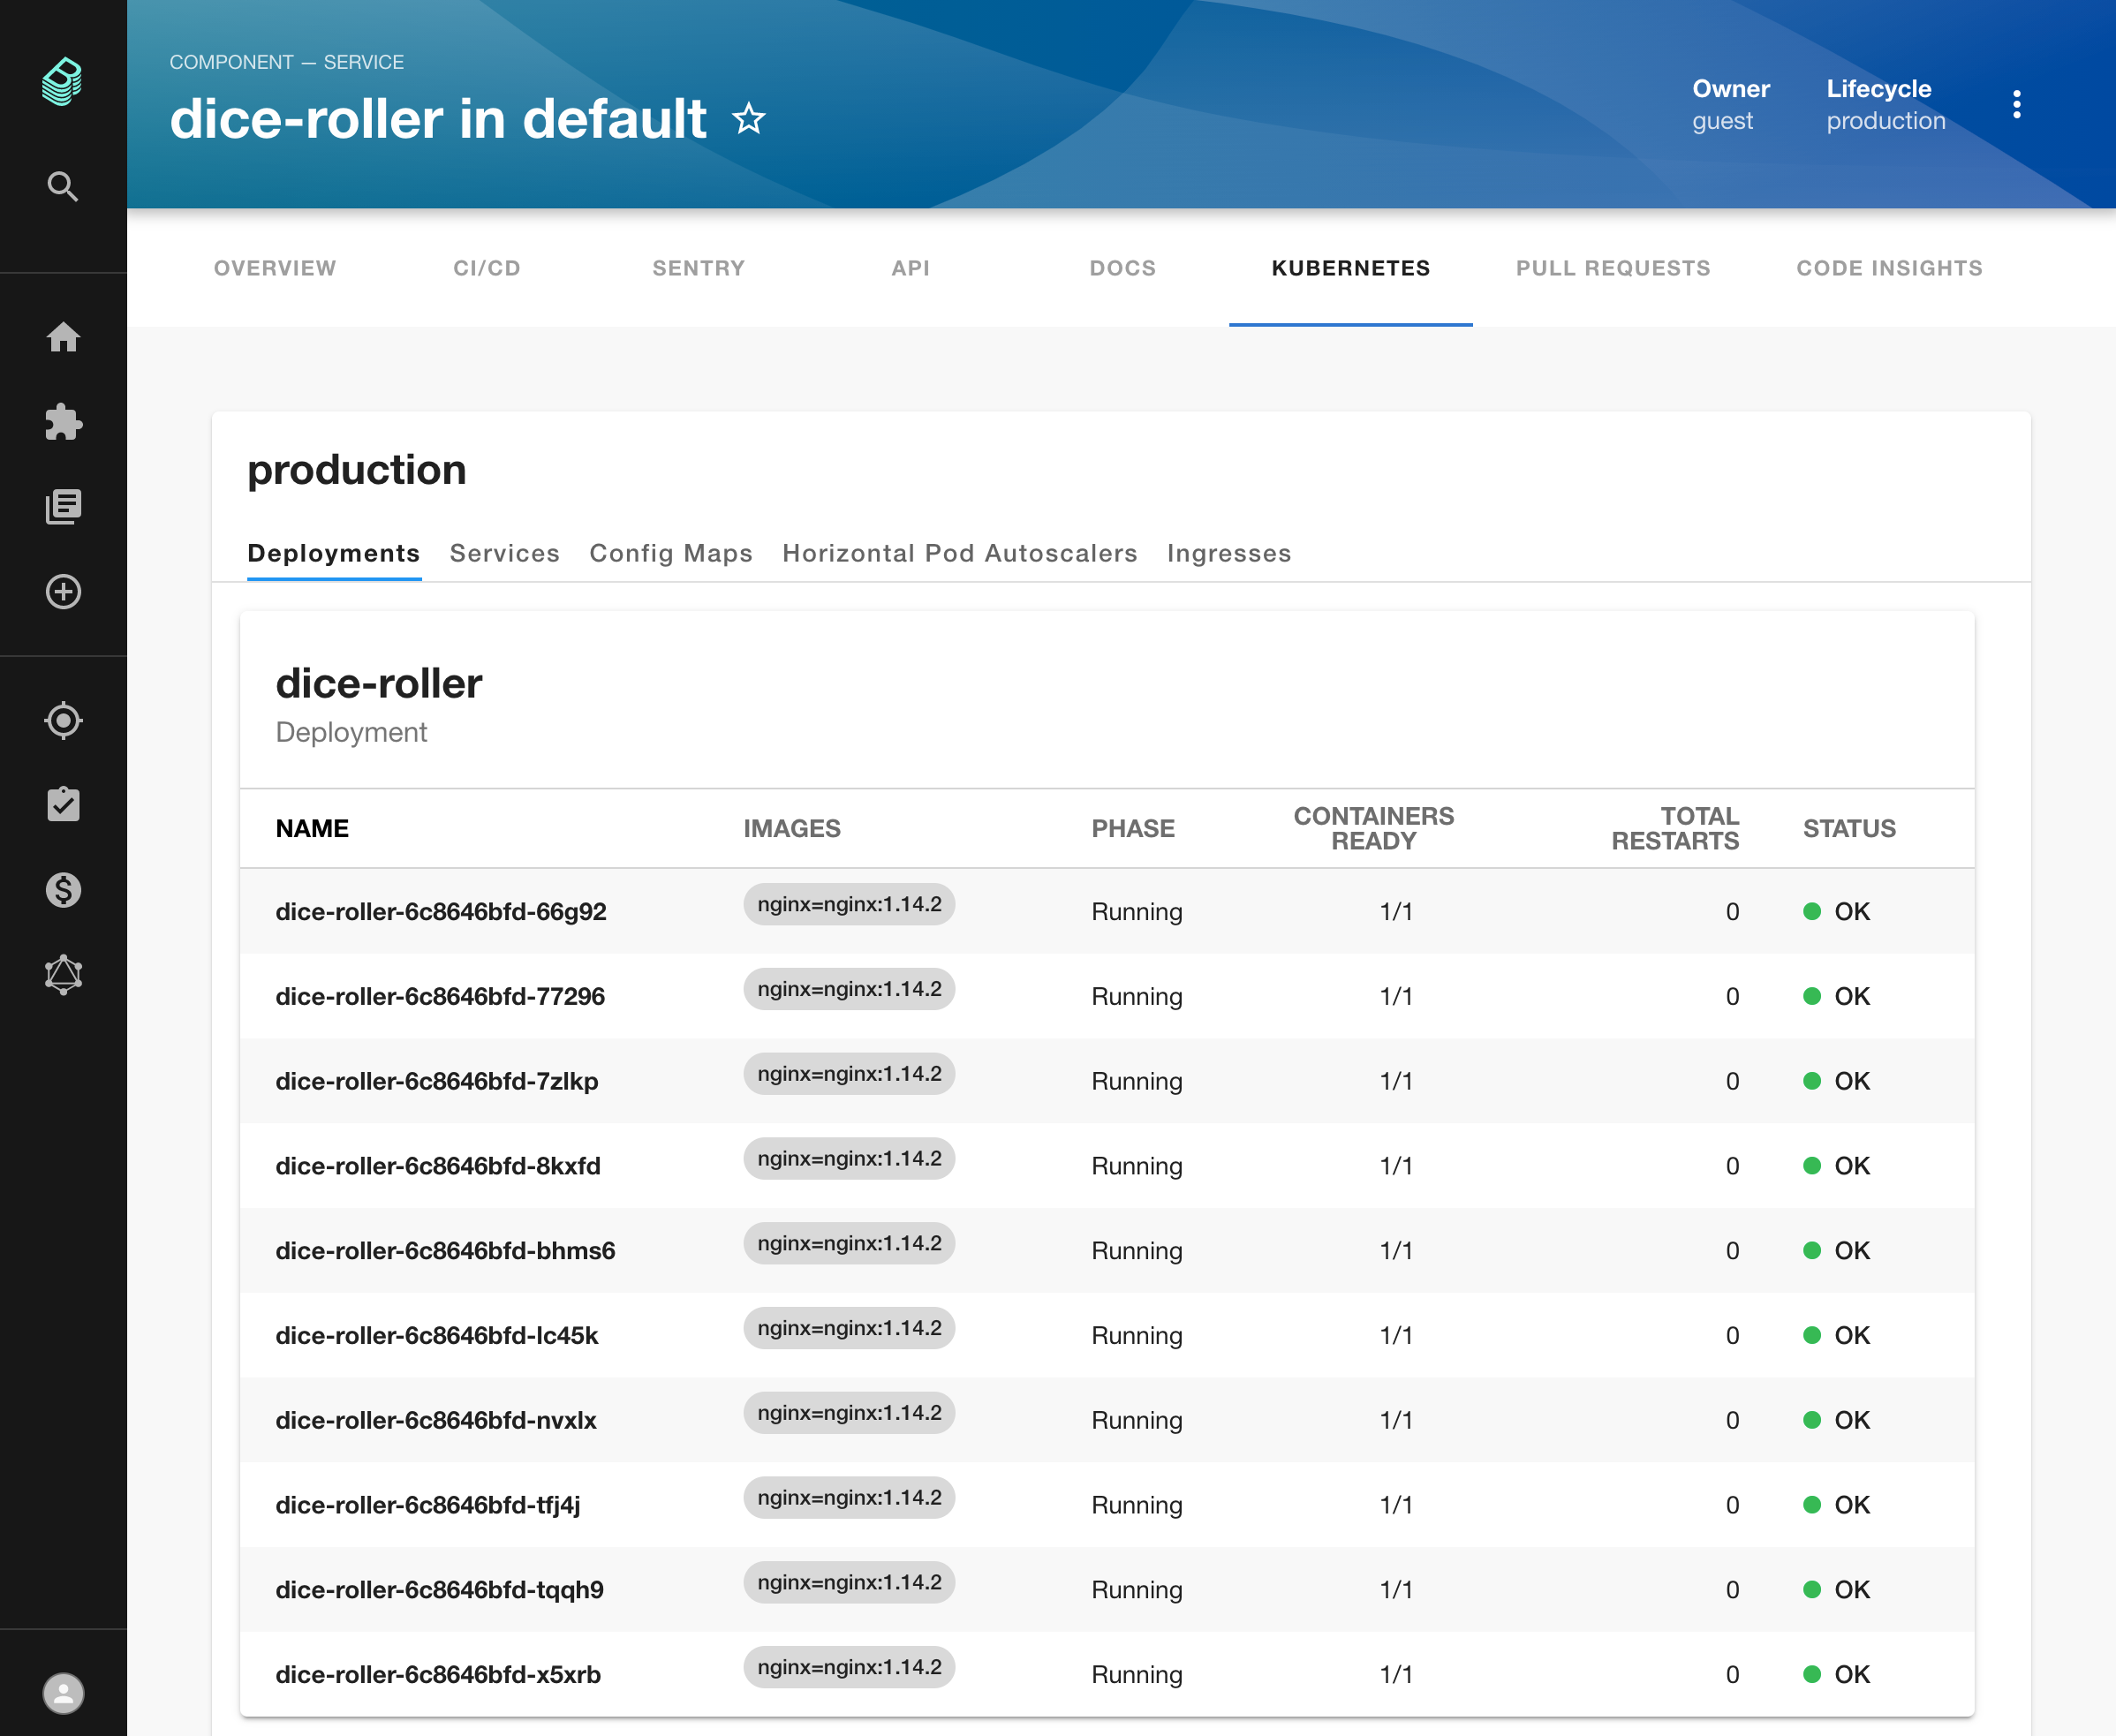Open Docs library icon in sidebar

(x=63, y=507)
